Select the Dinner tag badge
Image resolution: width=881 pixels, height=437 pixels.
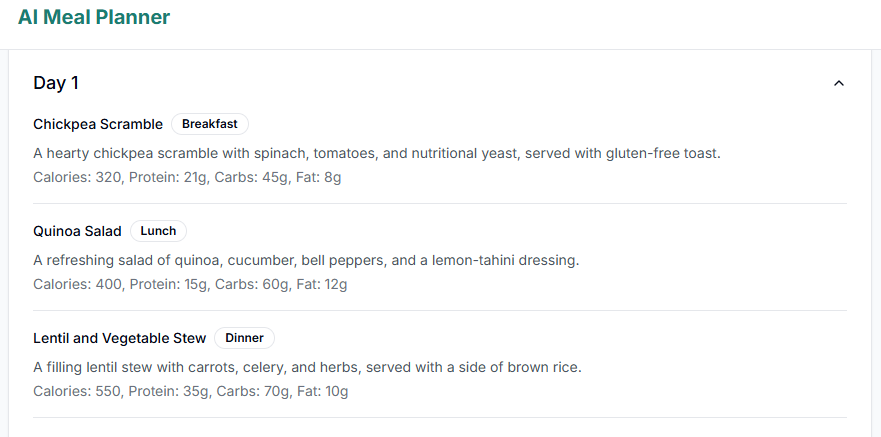coord(244,338)
